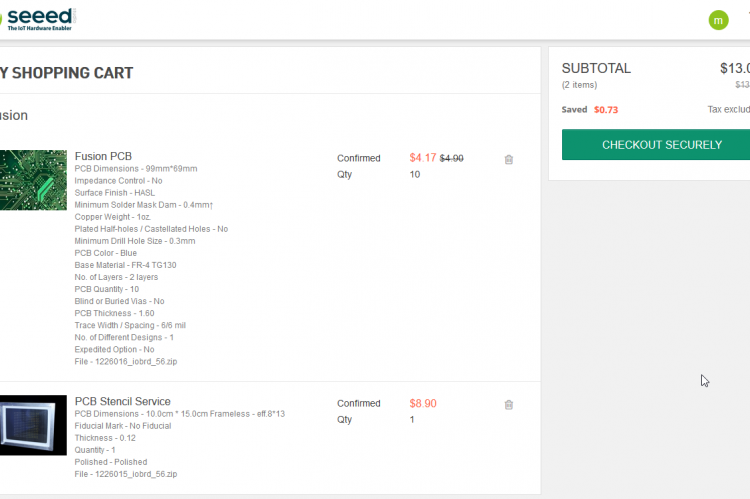Select file name 1226016_iobrd_56.zip
Screen dimensions: 750x499
click(136, 362)
